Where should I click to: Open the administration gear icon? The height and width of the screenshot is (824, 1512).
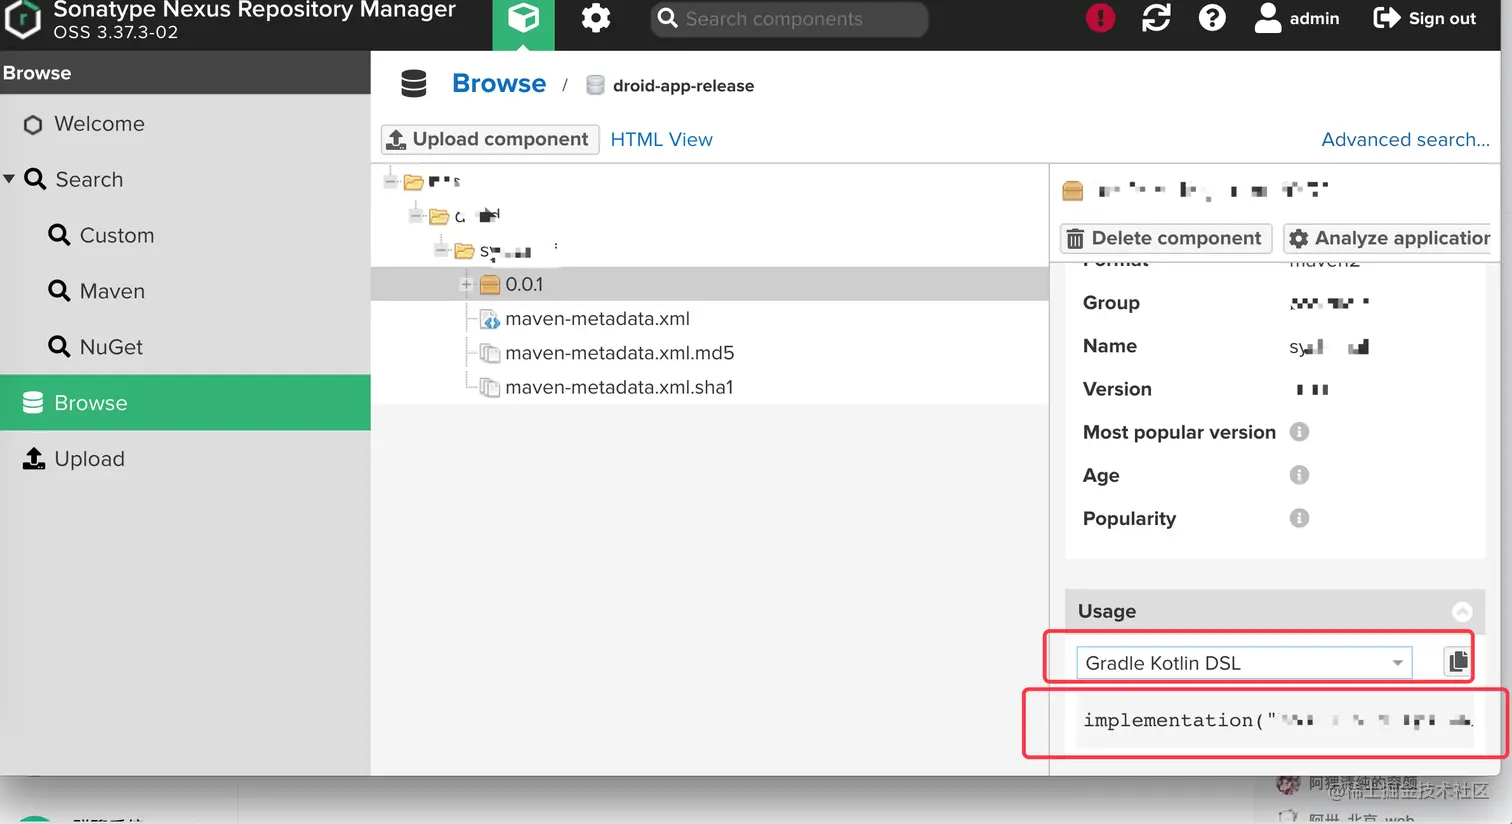(x=596, y=18)
